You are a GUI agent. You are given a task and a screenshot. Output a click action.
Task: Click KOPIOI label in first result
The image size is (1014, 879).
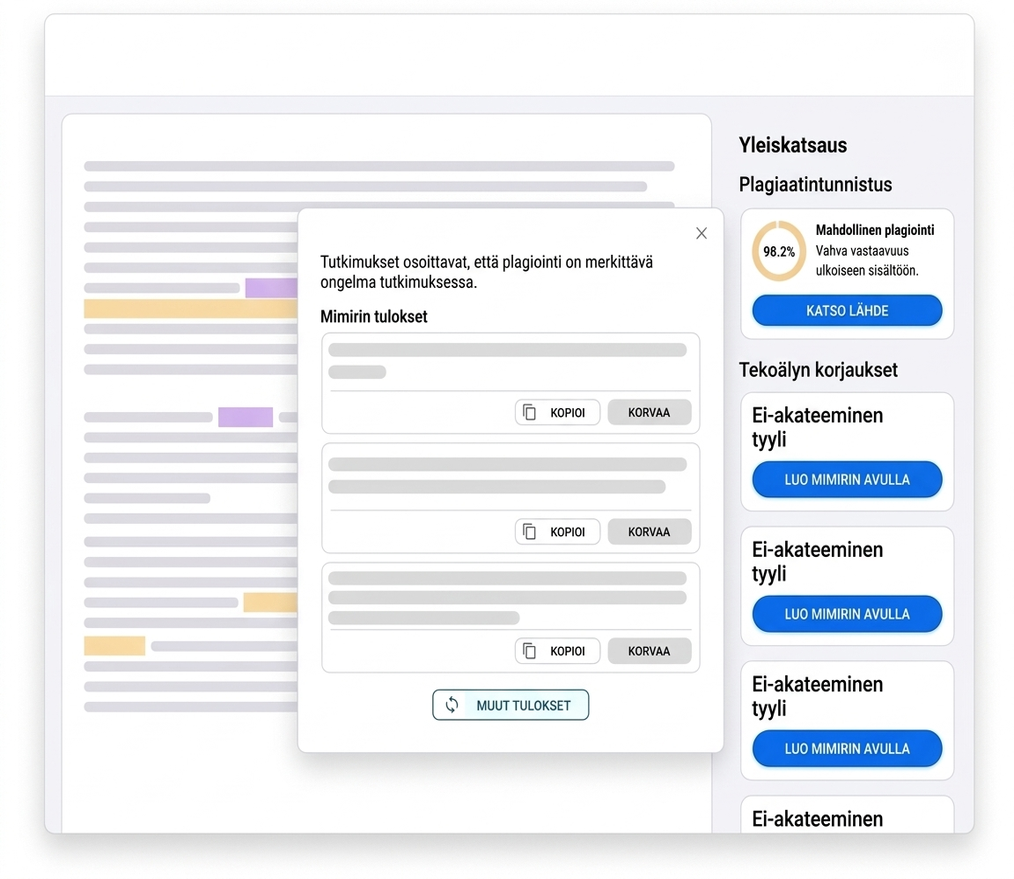coord(567,413)
